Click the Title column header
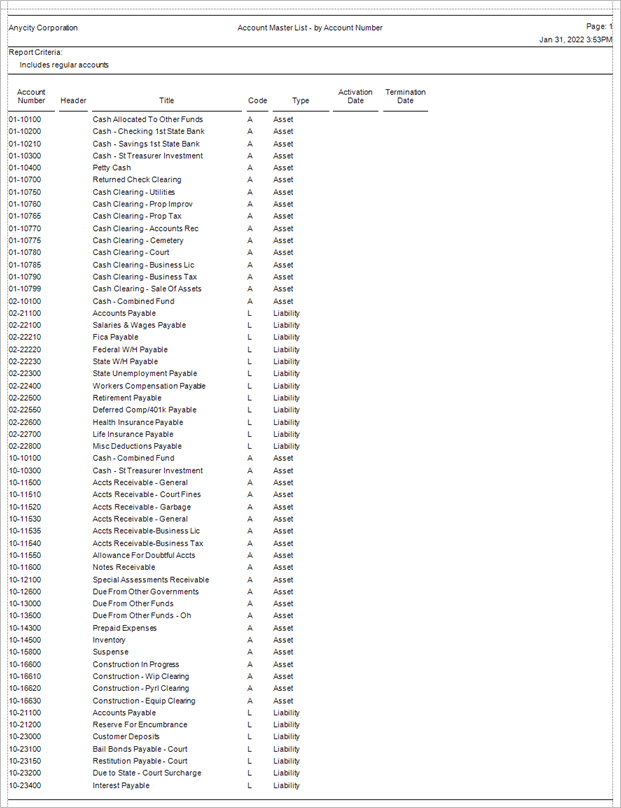This screenshot has height=808, width=621. pos(166,100)
